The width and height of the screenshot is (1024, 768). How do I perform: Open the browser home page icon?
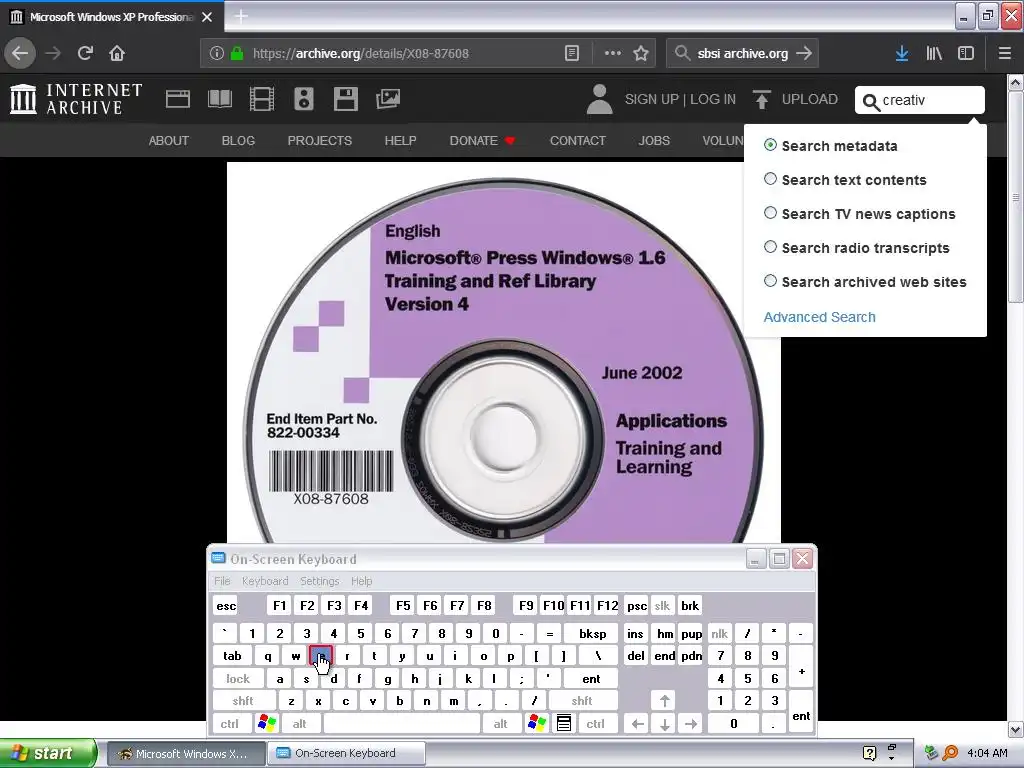coord(117,53)
